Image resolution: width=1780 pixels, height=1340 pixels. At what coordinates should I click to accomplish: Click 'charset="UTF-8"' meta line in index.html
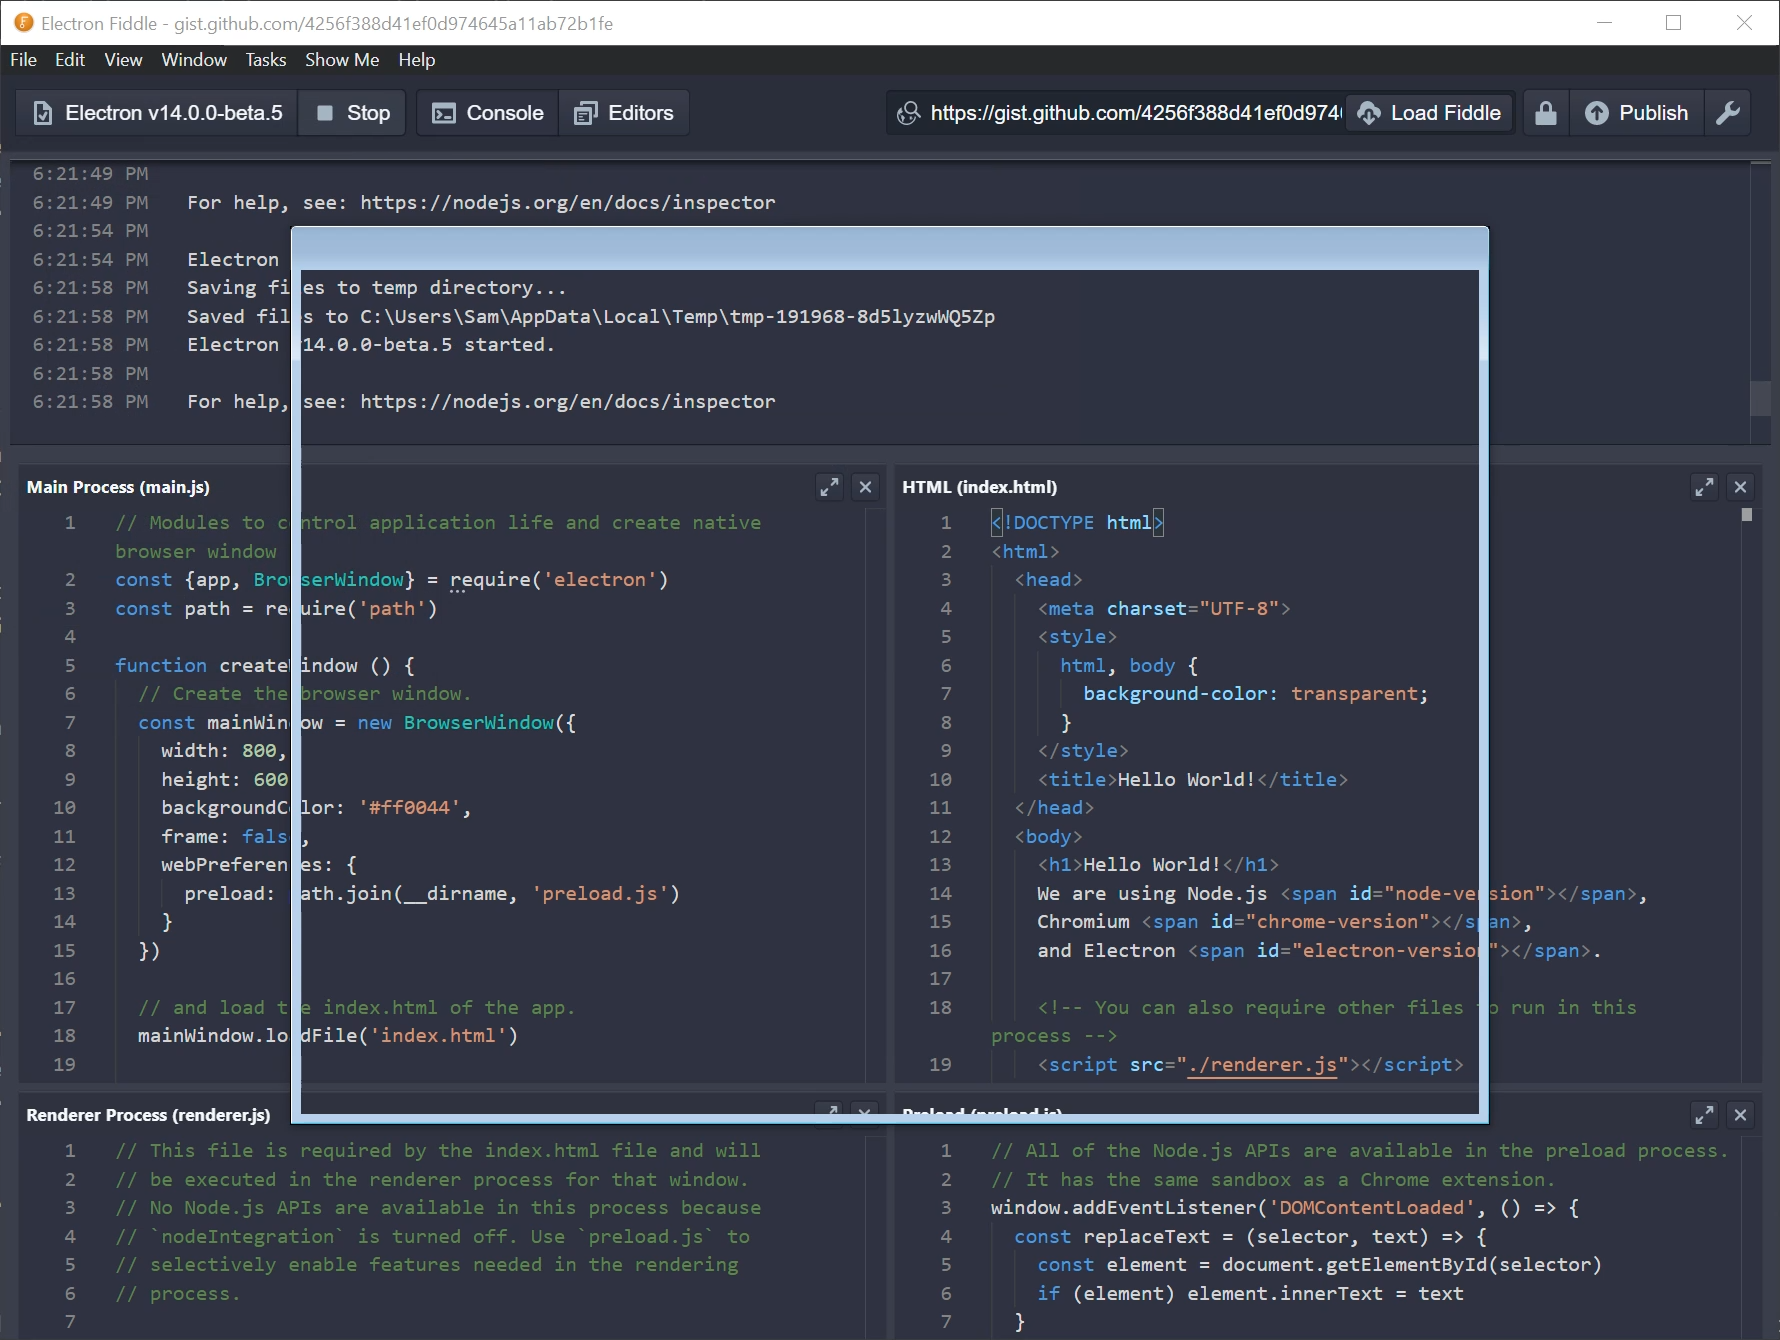[1164, 608]
